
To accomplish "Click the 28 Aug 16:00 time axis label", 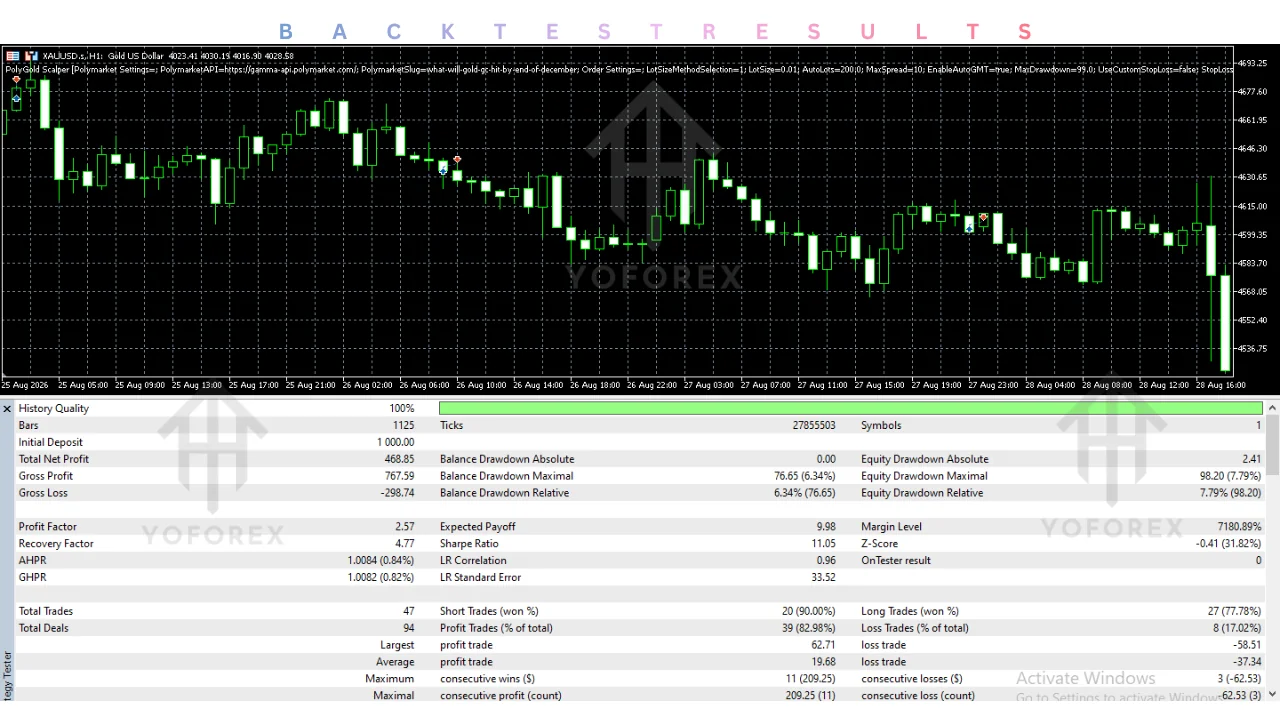I will 1221,385.
